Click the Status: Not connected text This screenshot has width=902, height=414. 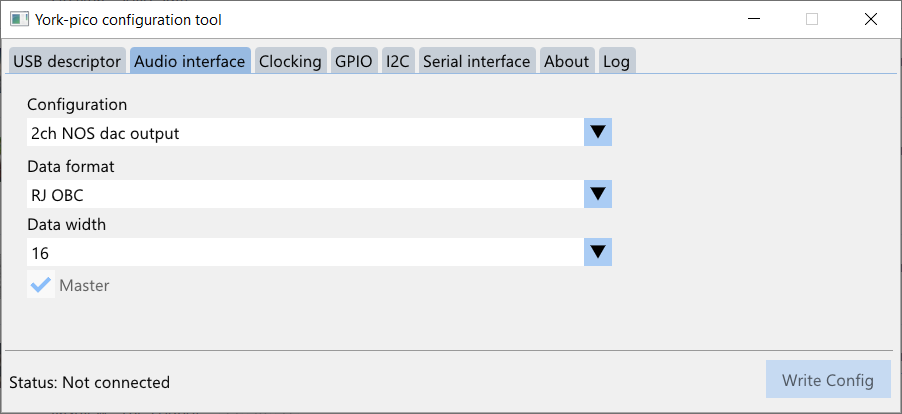click(x=90, y=382)
